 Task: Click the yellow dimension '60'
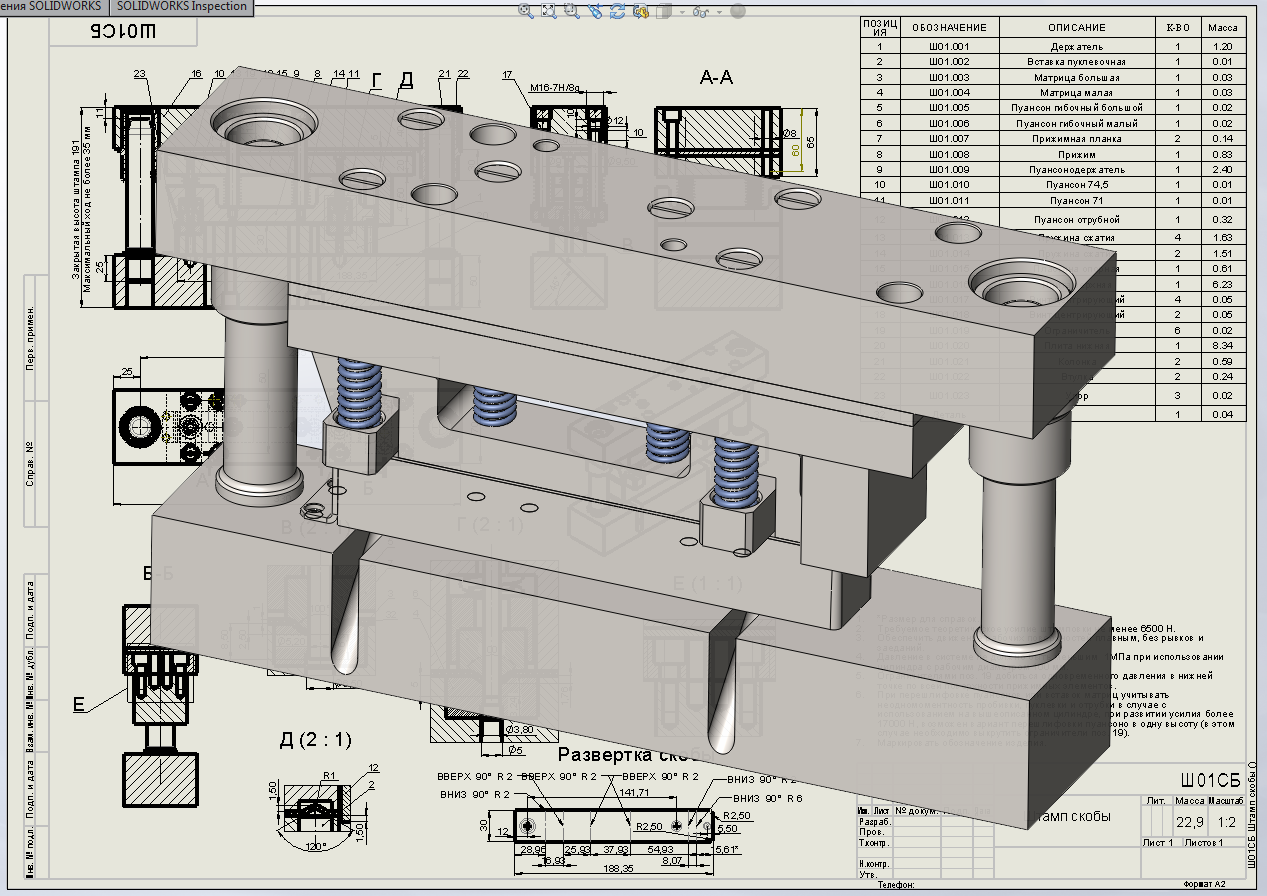coord(796,149)
